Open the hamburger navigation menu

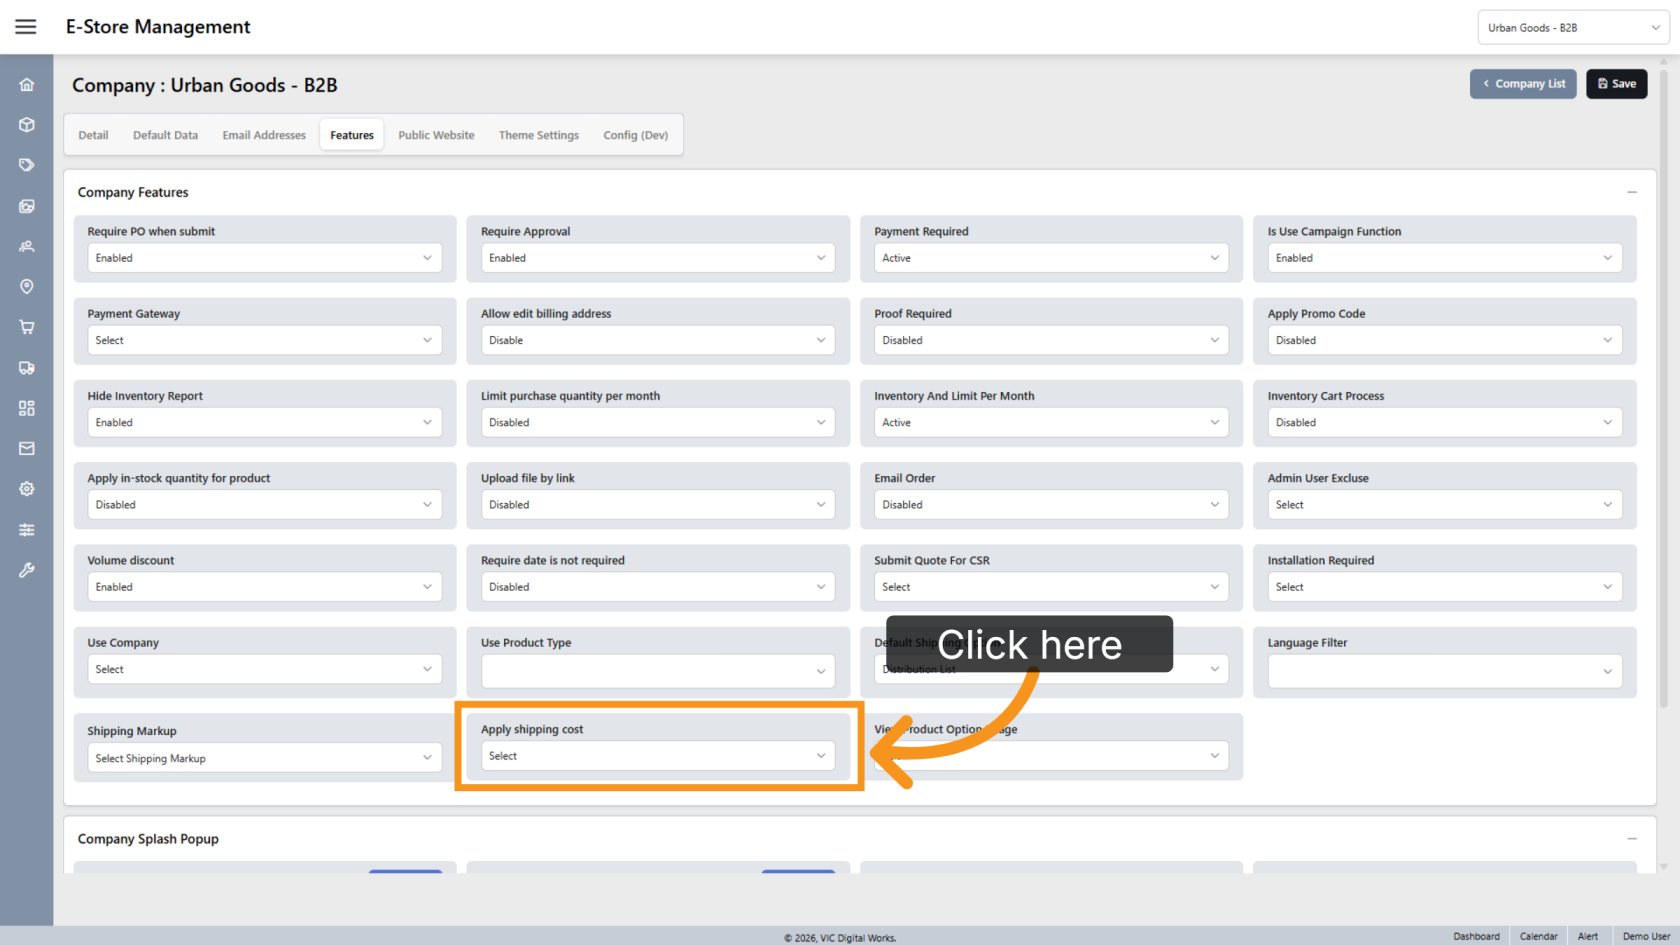coord(26,27)
